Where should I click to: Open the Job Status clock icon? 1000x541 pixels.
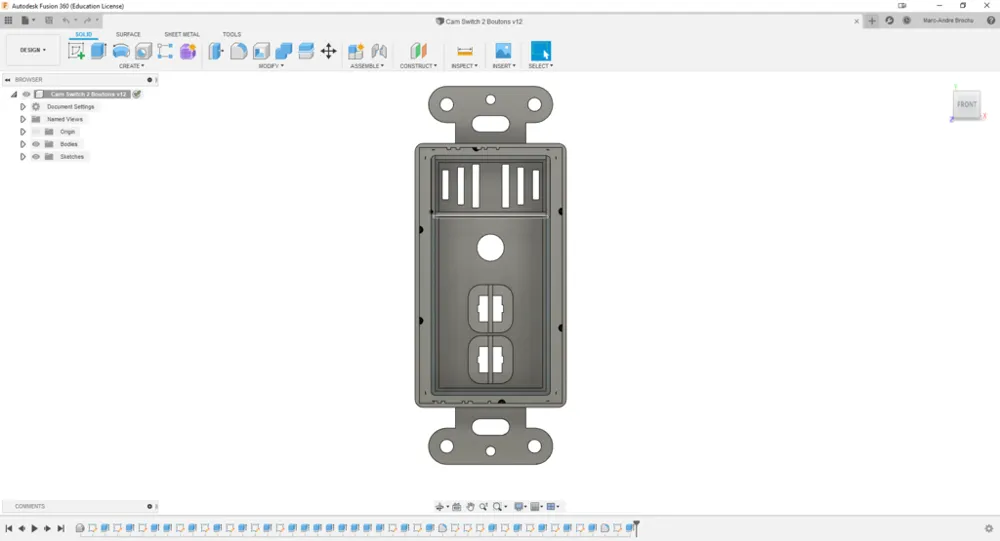click(906, 20)
